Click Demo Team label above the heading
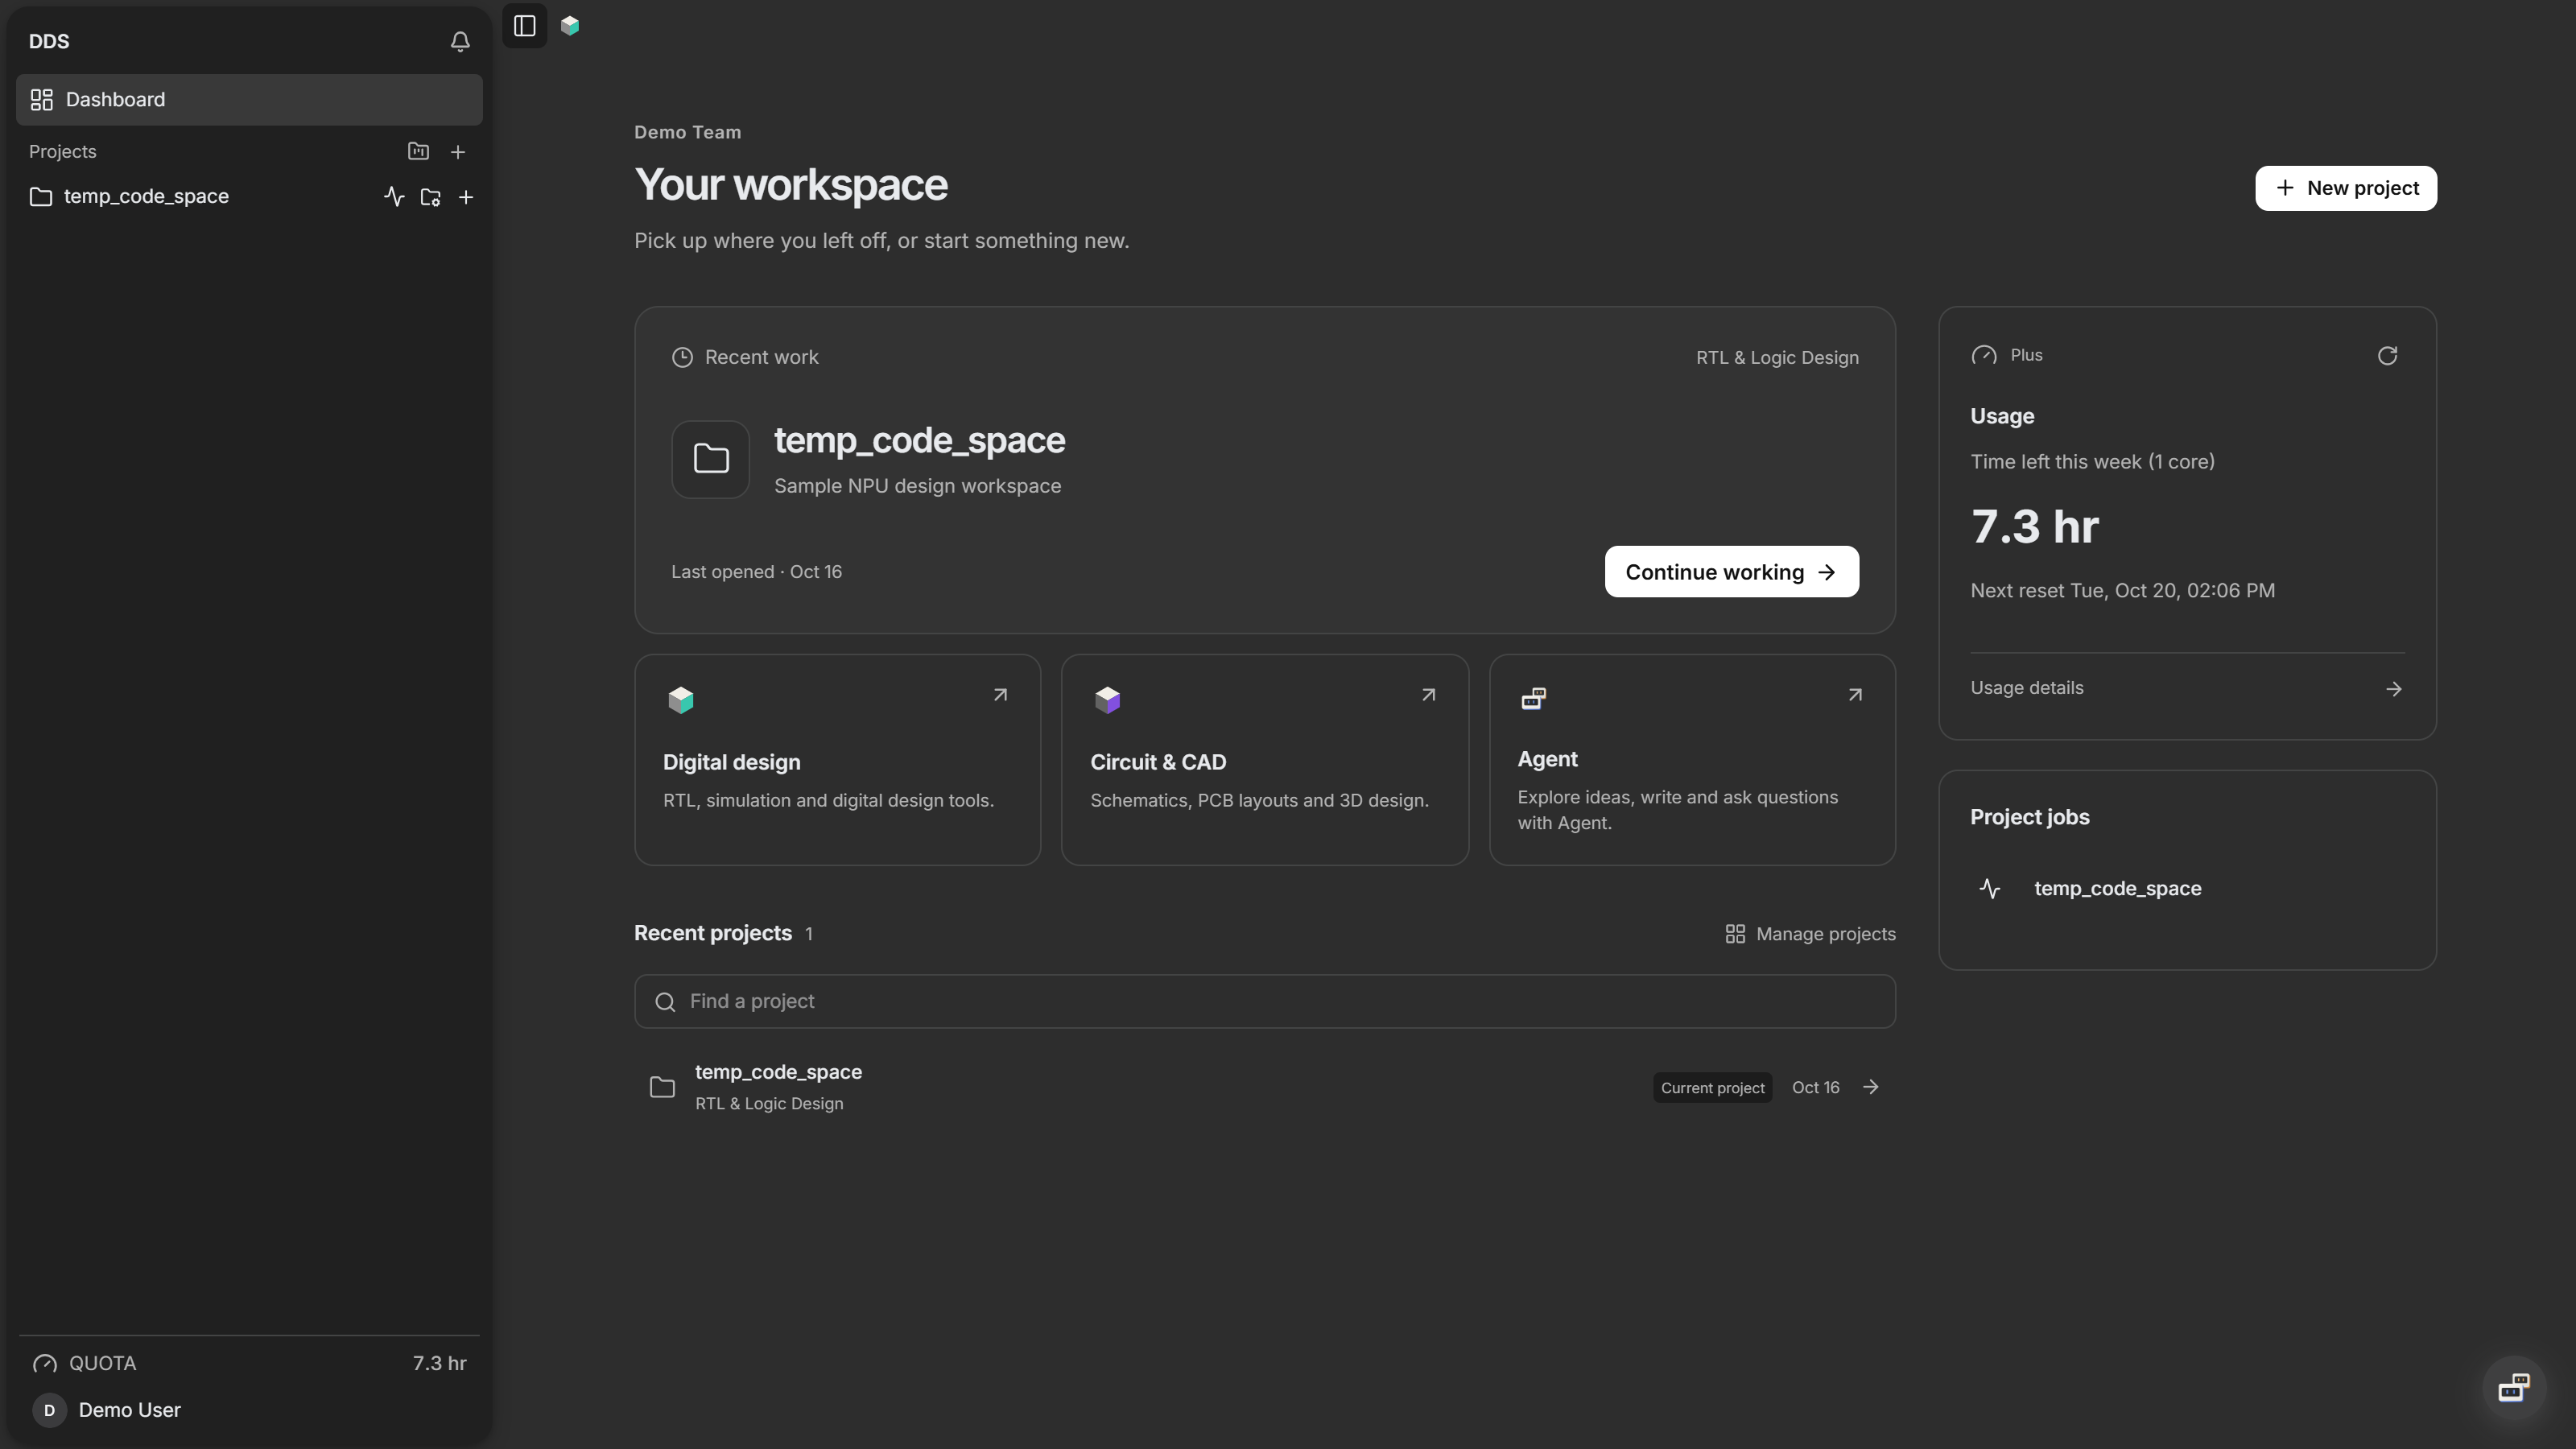Screen dimensions: 2576x1449 [x=687, y=132]
